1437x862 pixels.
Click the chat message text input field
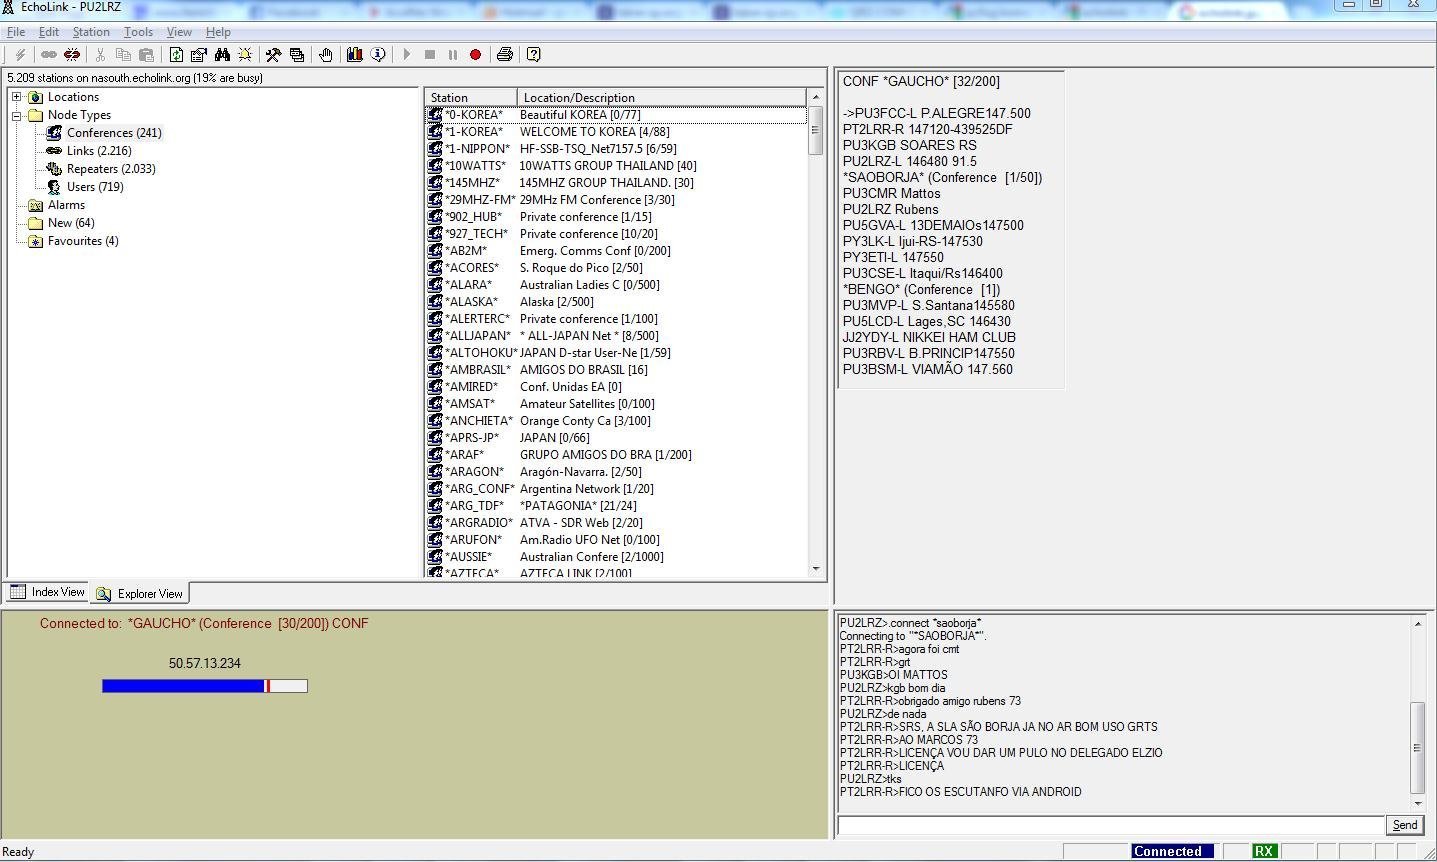[x=1110, y=825]
